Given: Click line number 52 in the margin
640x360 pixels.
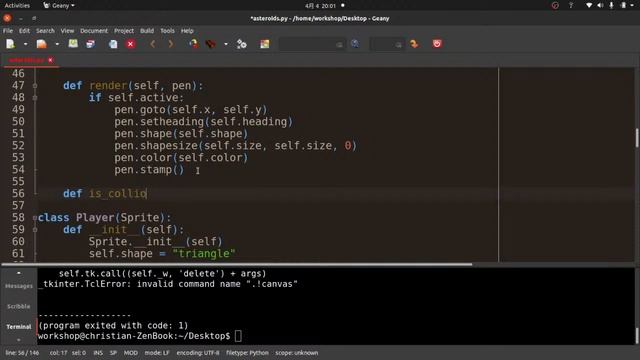Looking at the screenshot, I should (x=18, y=146).
